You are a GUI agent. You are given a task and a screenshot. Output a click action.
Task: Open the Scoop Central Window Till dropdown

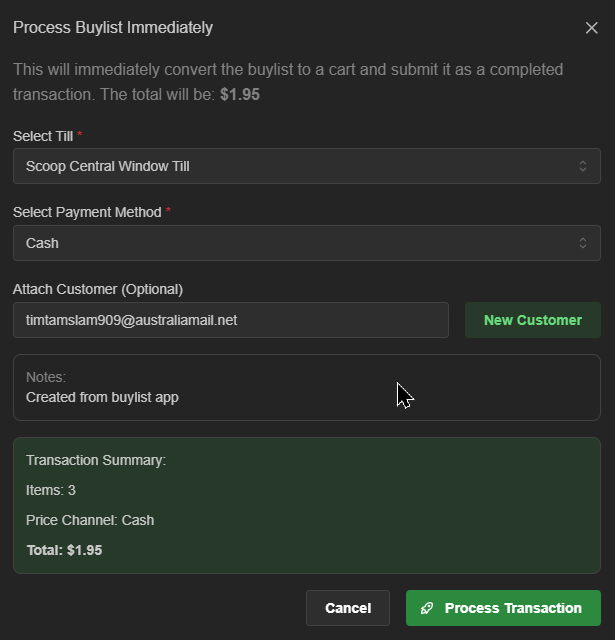307,166
